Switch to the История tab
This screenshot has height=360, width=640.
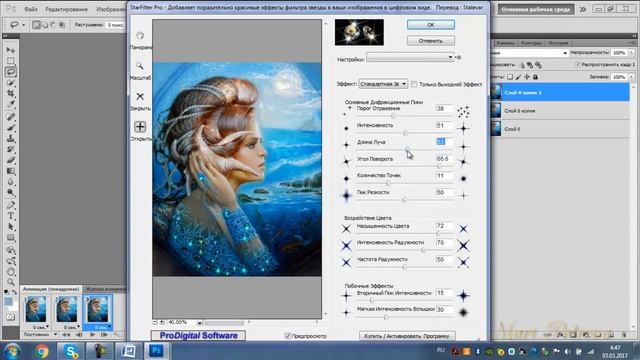click(x=558, y=43)
